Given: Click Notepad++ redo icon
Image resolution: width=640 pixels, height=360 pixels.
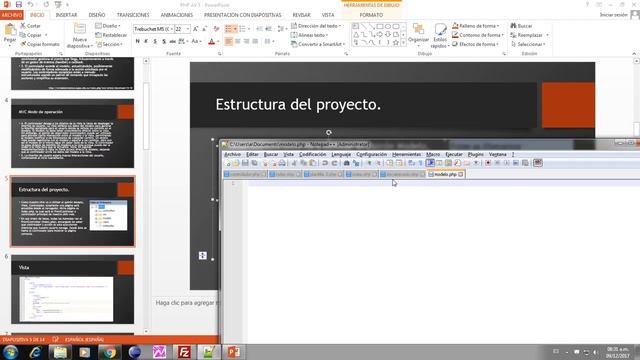Looking at the screenshot, I should 334,163.
